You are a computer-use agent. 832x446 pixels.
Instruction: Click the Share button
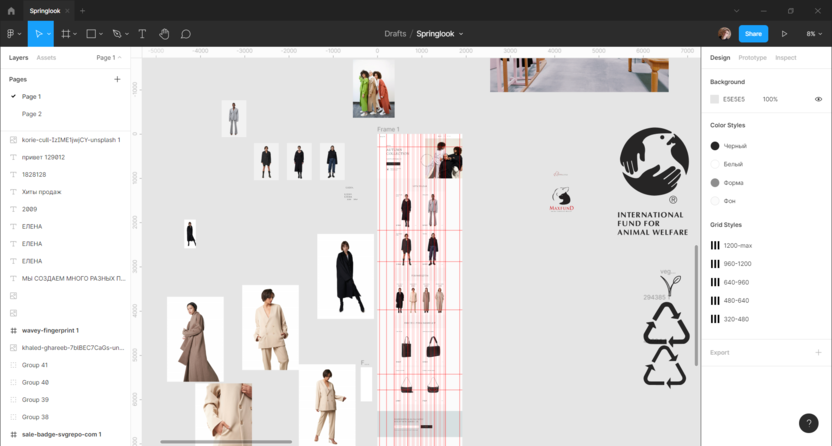point(753,34)
